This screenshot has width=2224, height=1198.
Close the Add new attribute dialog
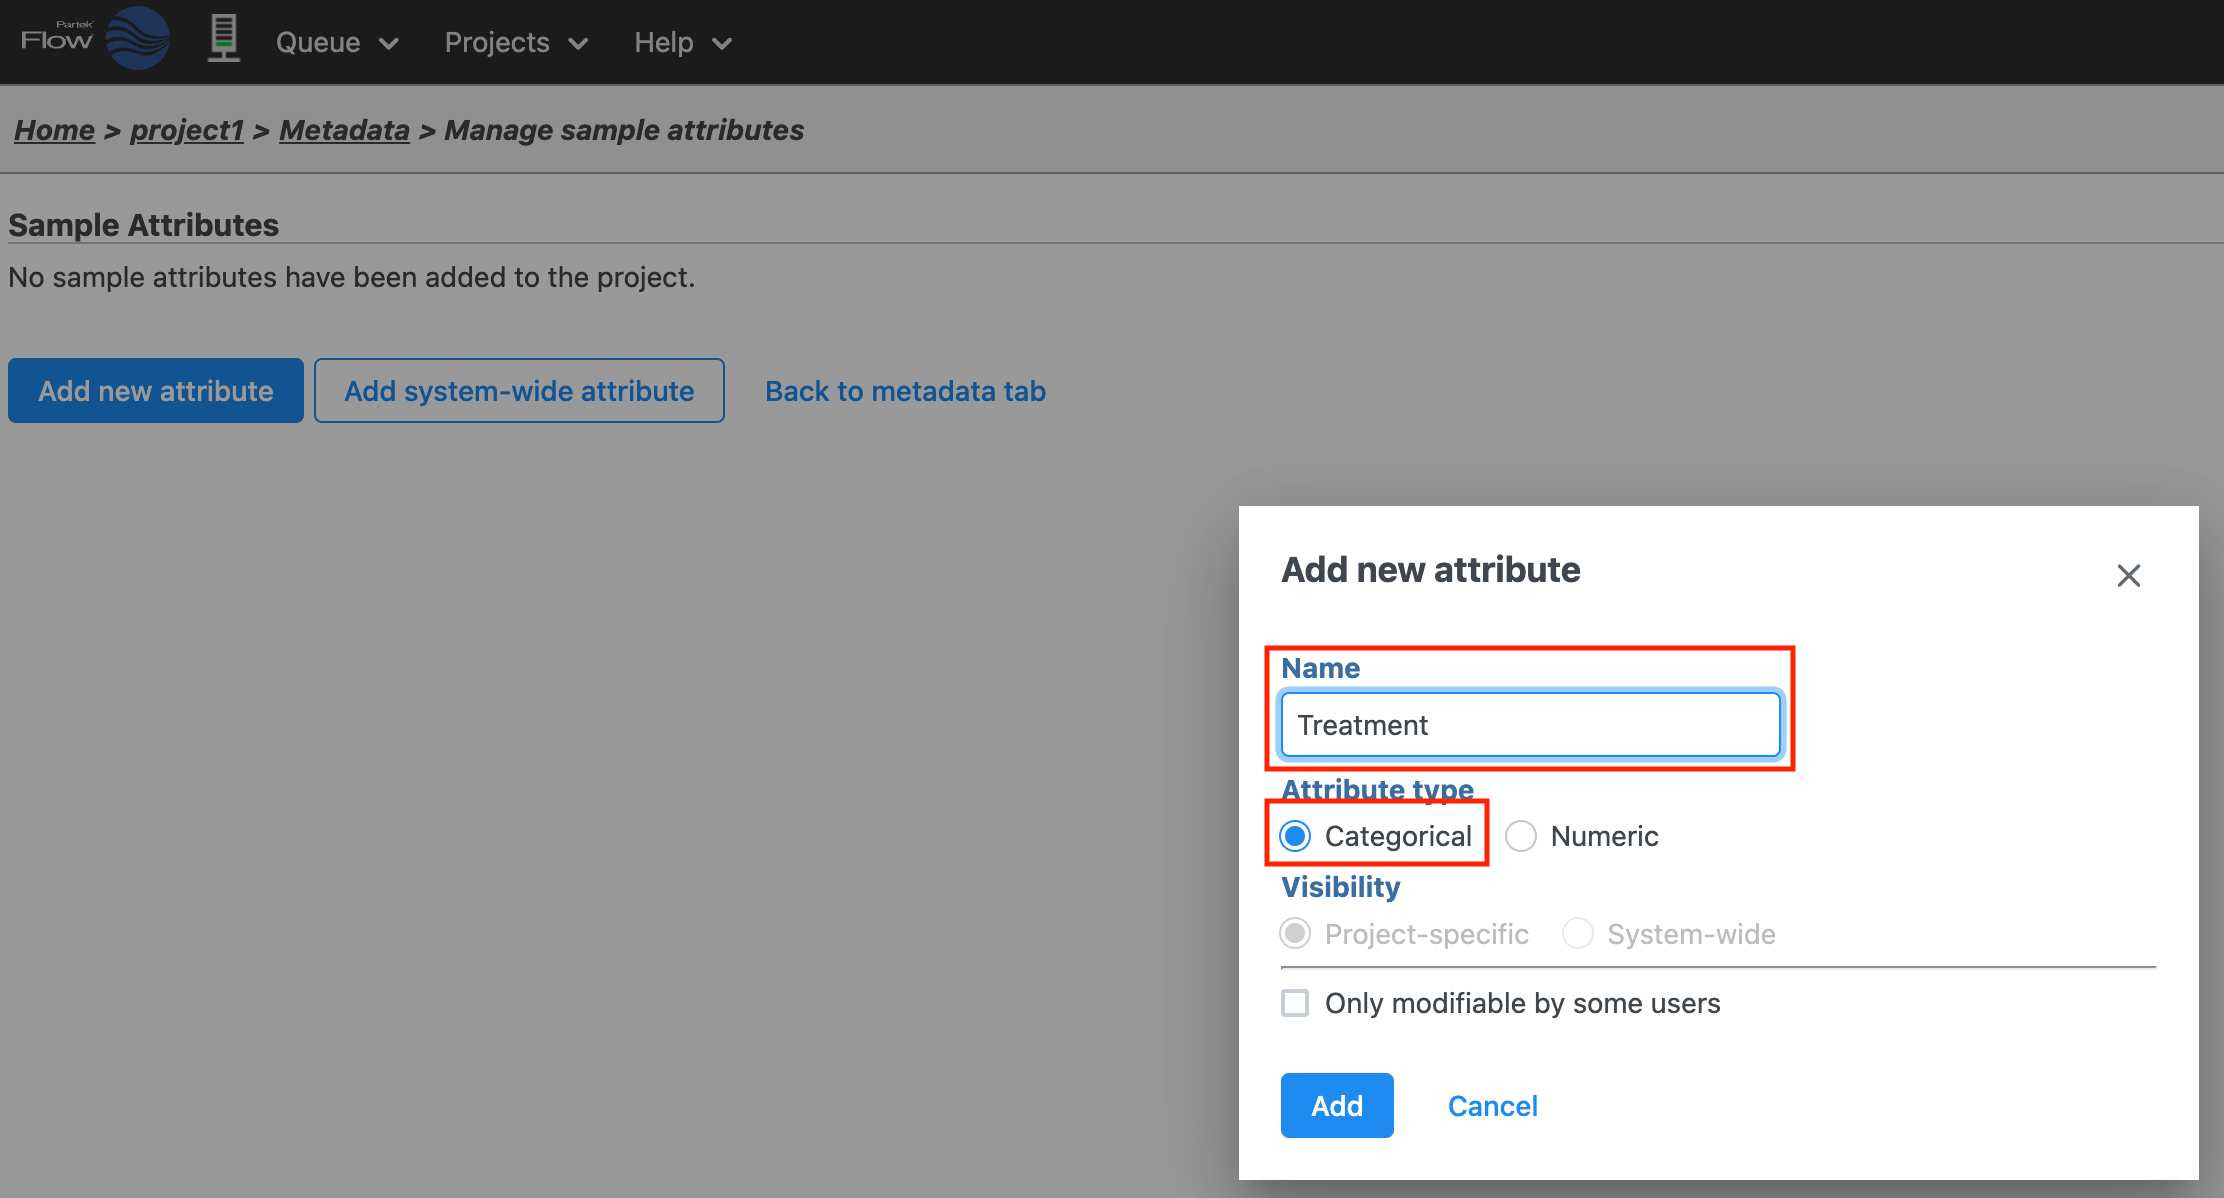coord(2128,575)
